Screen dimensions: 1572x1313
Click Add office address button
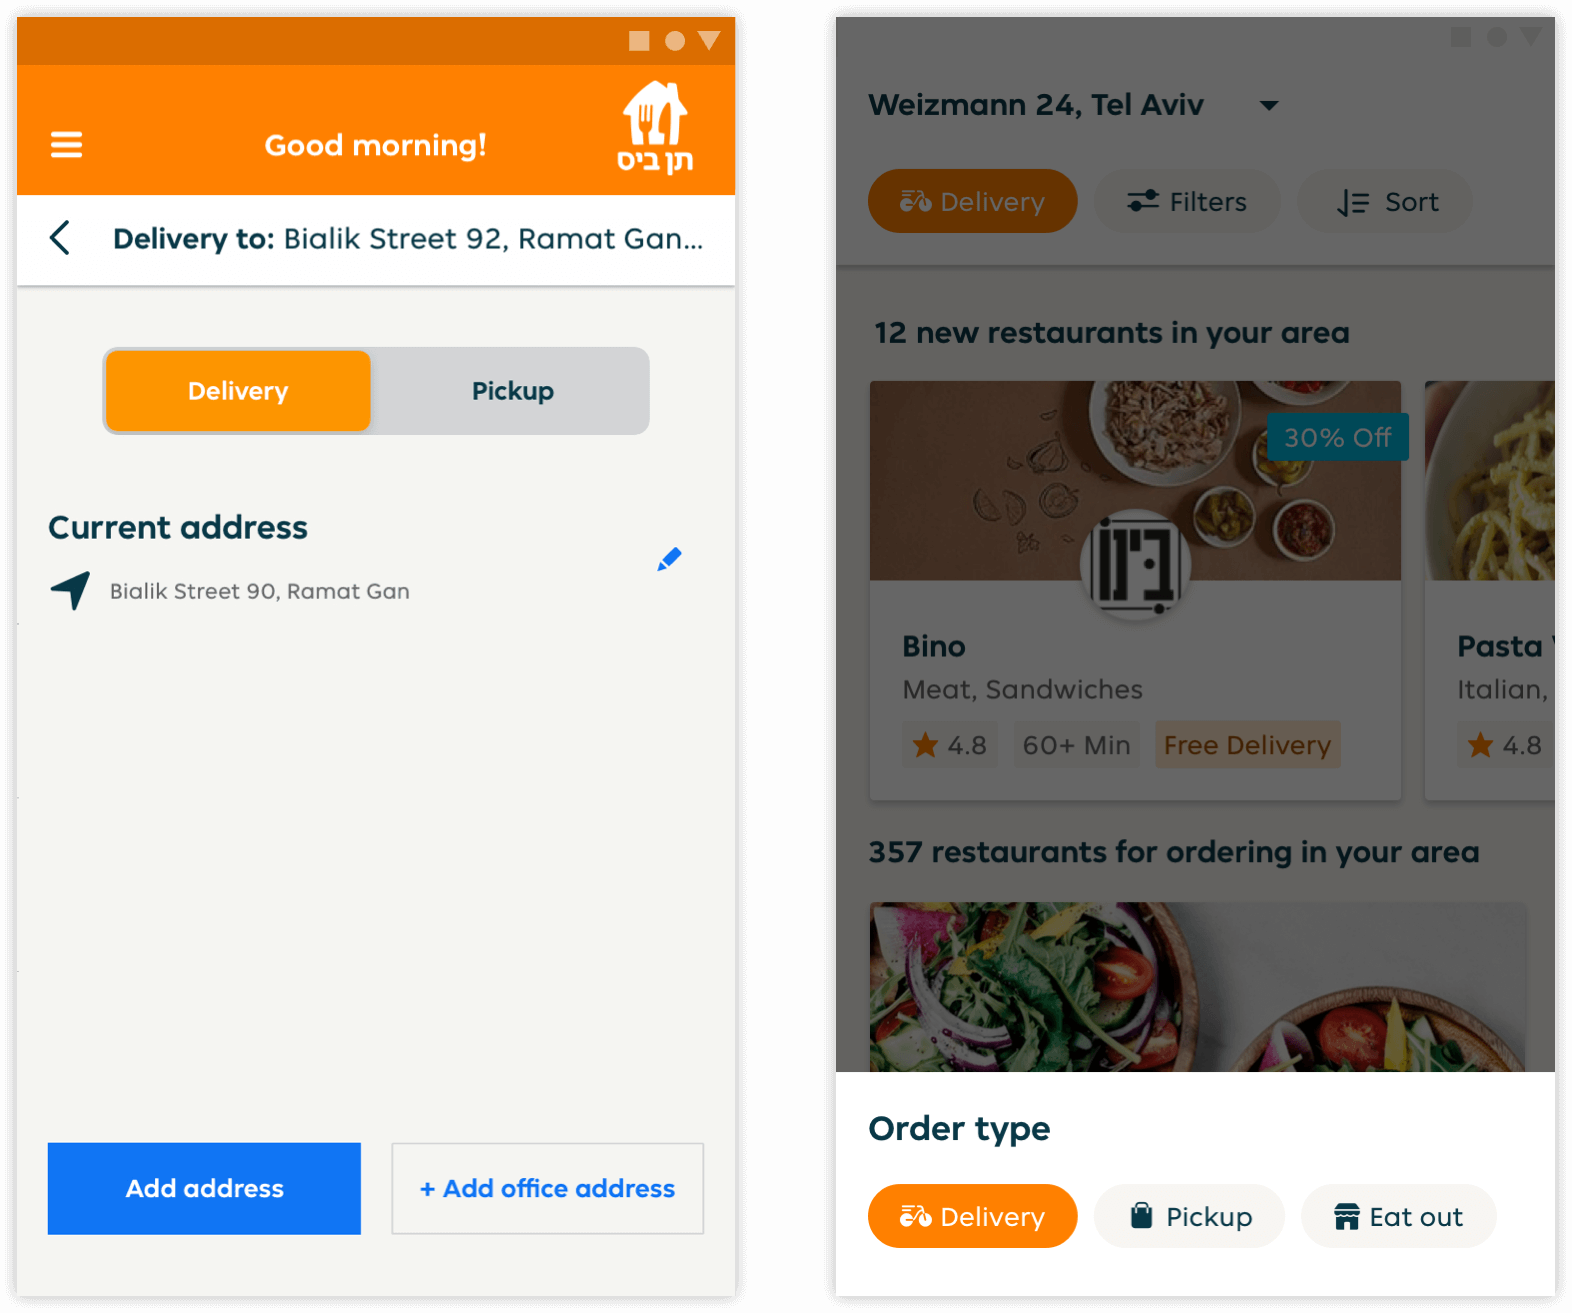pos(547,1188)
